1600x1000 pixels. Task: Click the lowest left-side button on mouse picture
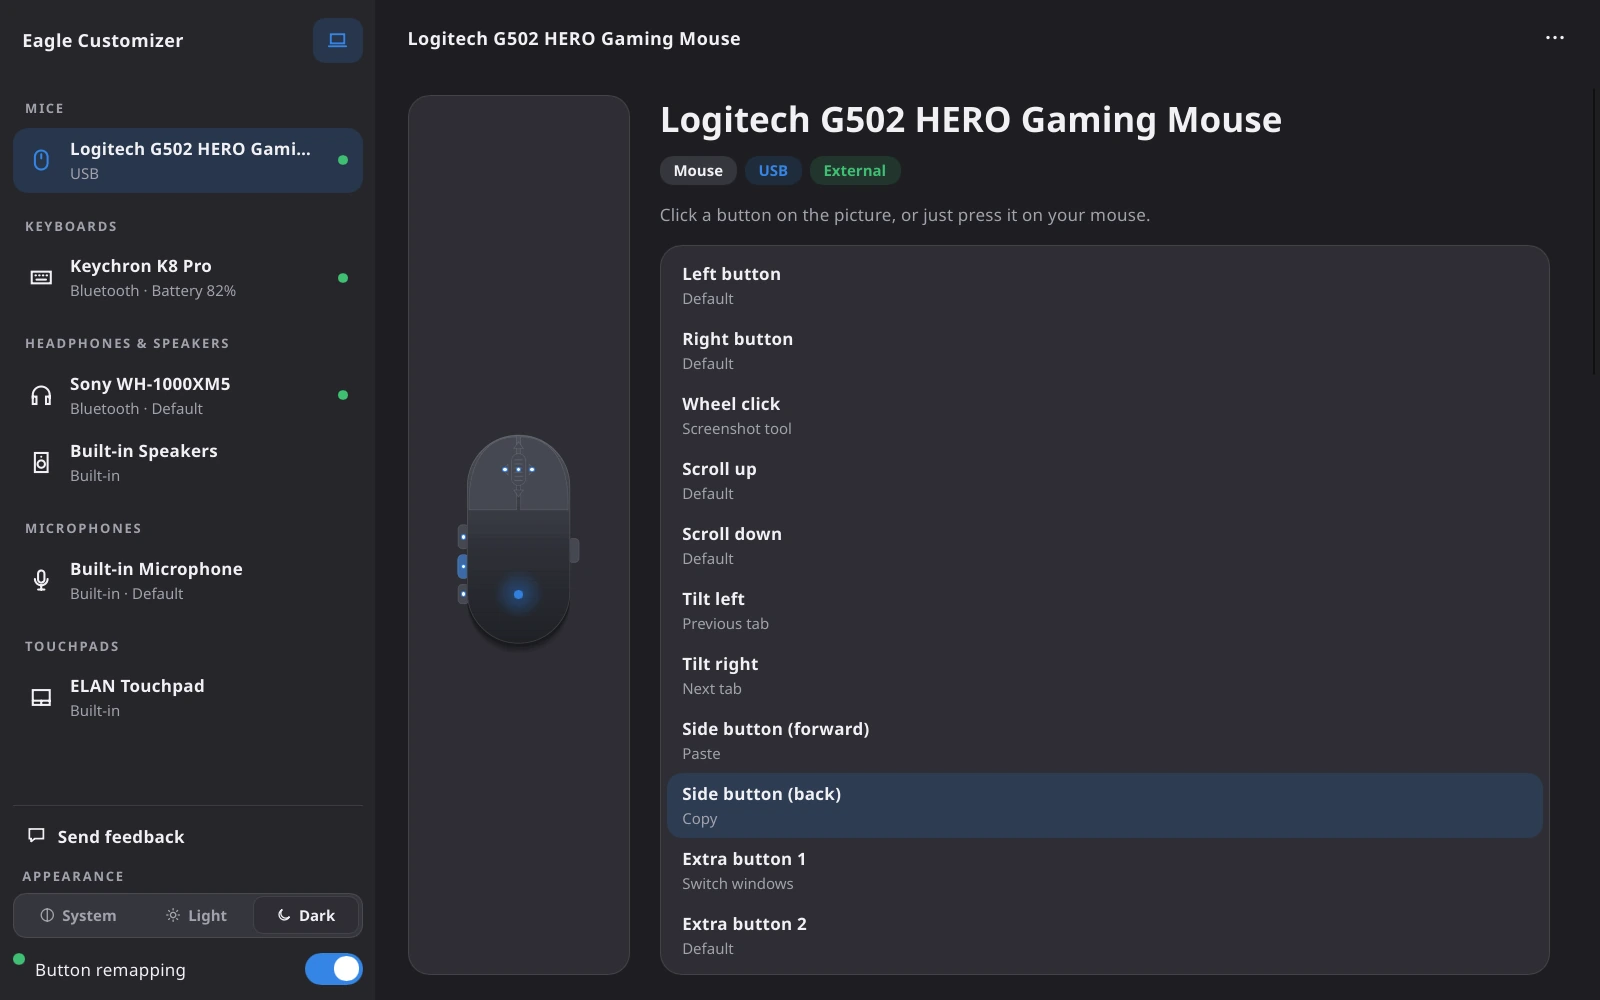click(x=462, y=594)
